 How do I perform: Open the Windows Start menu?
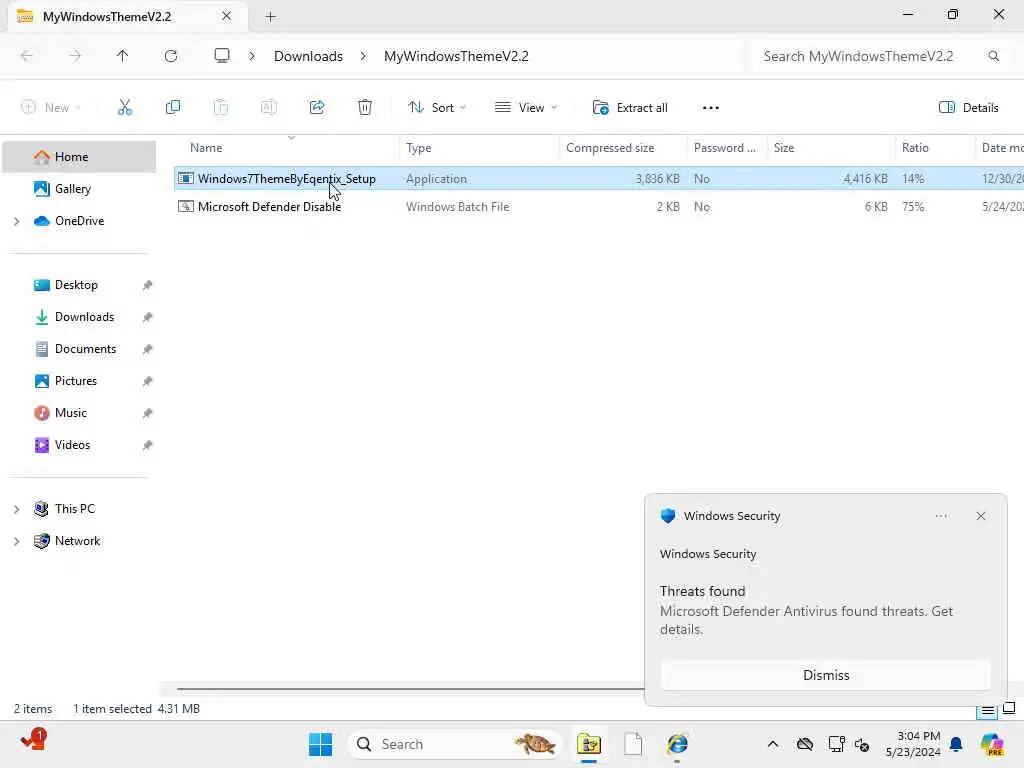point(320,744)
